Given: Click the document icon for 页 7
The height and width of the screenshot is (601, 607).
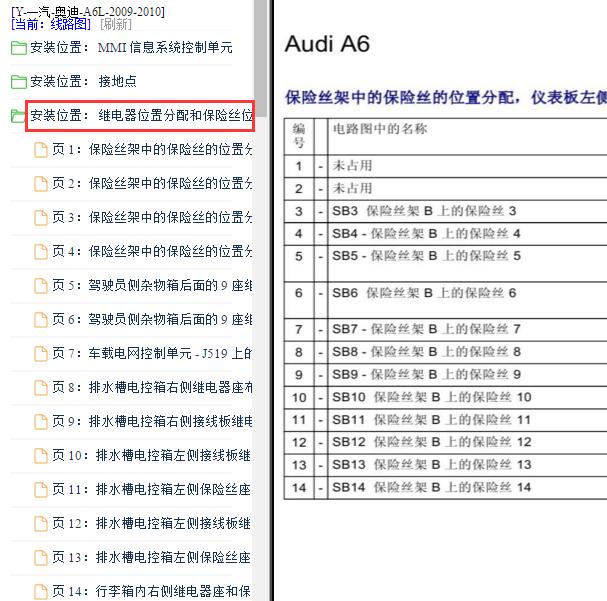Looking at the screenshot, I should click(41, 353).
